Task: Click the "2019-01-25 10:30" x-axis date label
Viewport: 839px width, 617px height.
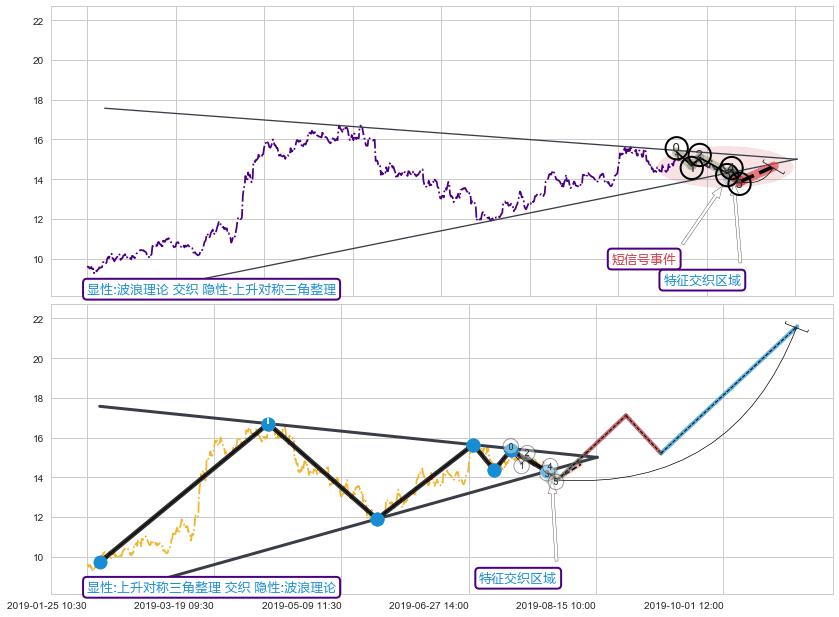Action: [47, 605]
